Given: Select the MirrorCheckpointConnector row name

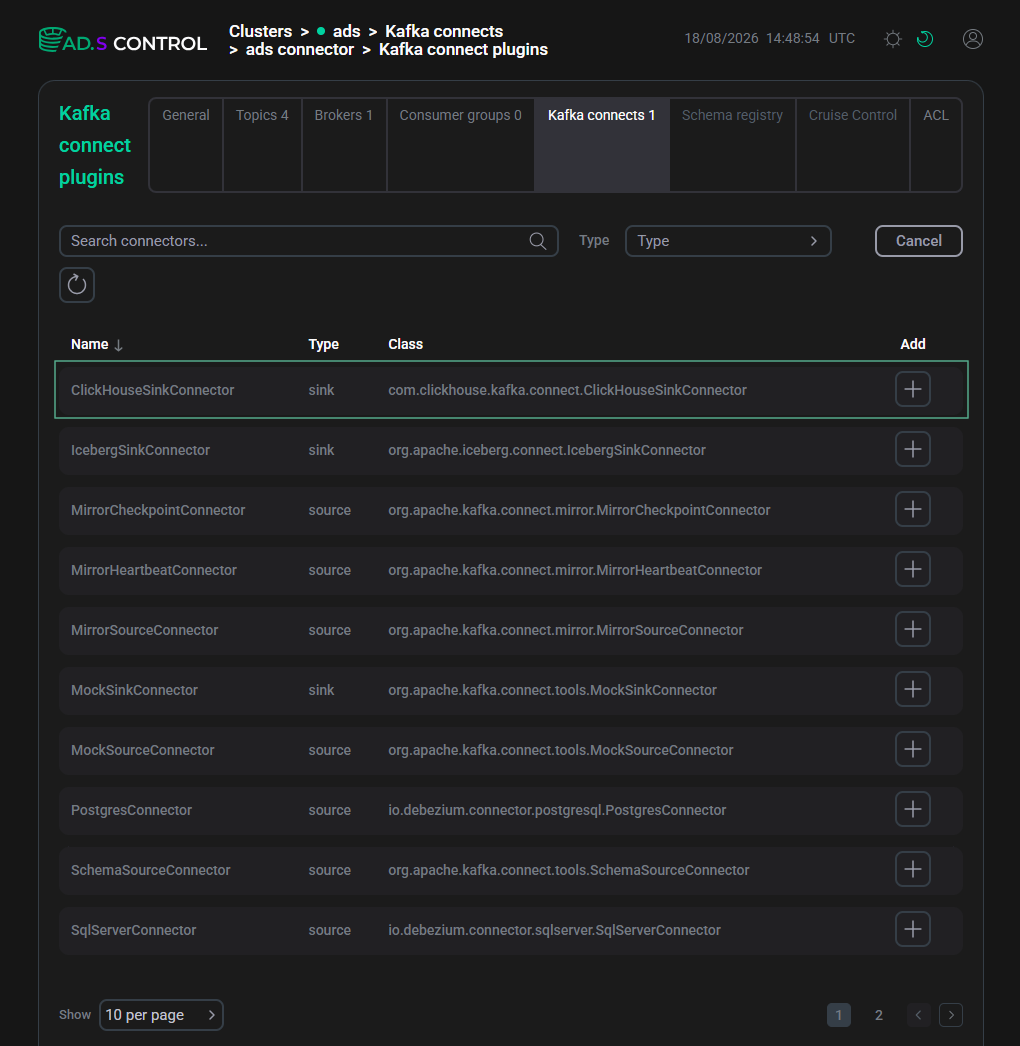Looking at the screenshot, I should 158,510.
